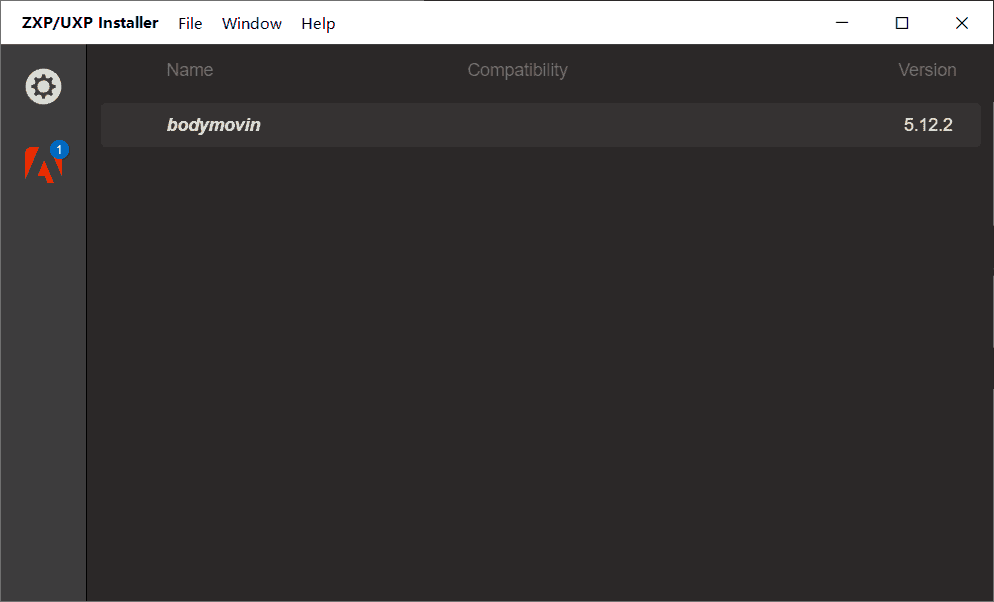This screenshot has width=994, height=602.
Task: Click the blue notification badge showing 1
Action: click(x=59, y=149)
